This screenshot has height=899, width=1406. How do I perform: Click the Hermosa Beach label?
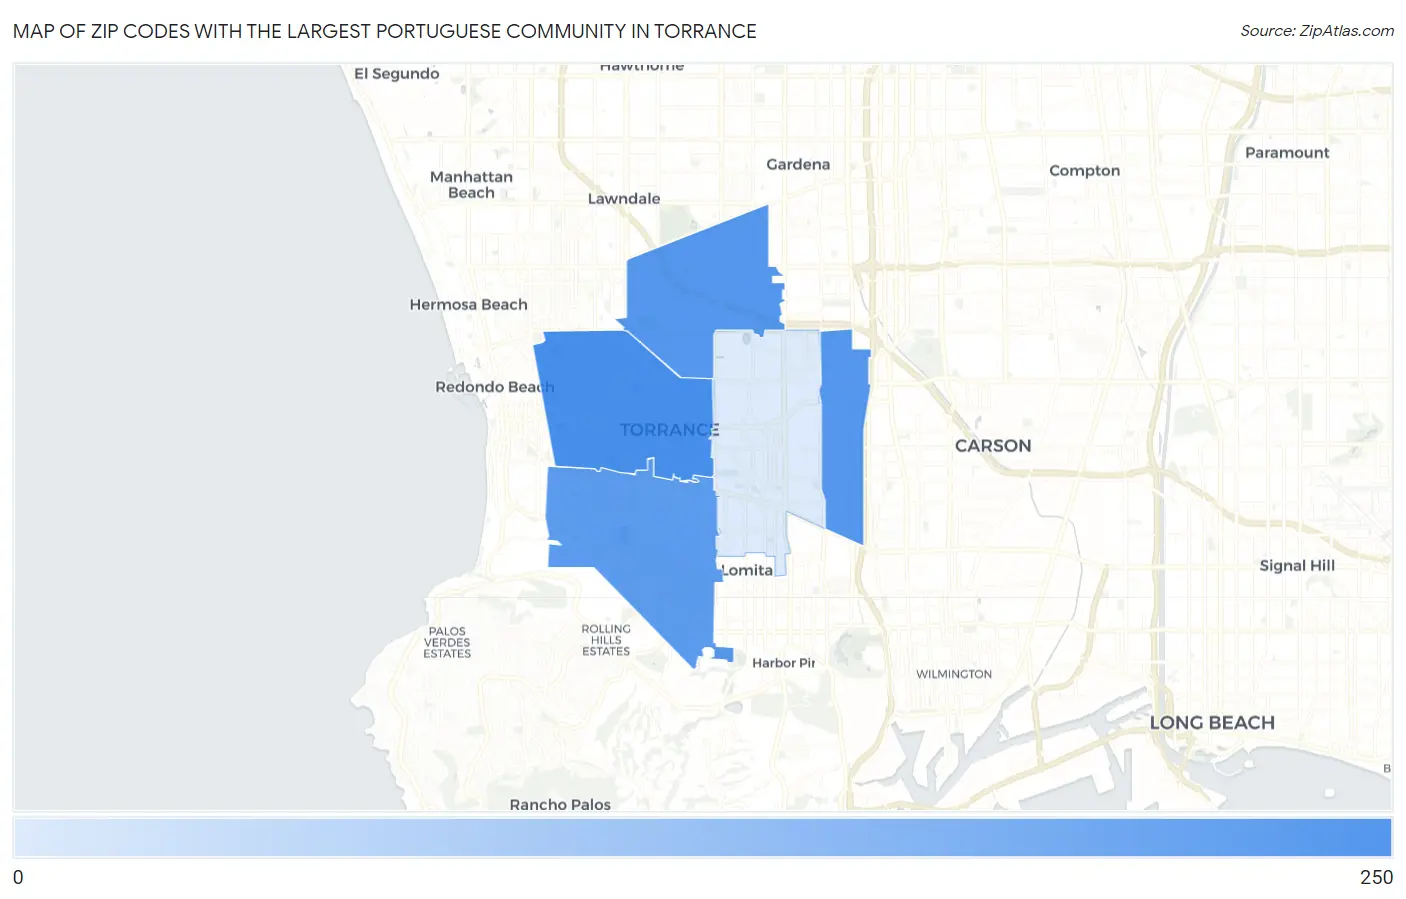click(x=468, y=305)
